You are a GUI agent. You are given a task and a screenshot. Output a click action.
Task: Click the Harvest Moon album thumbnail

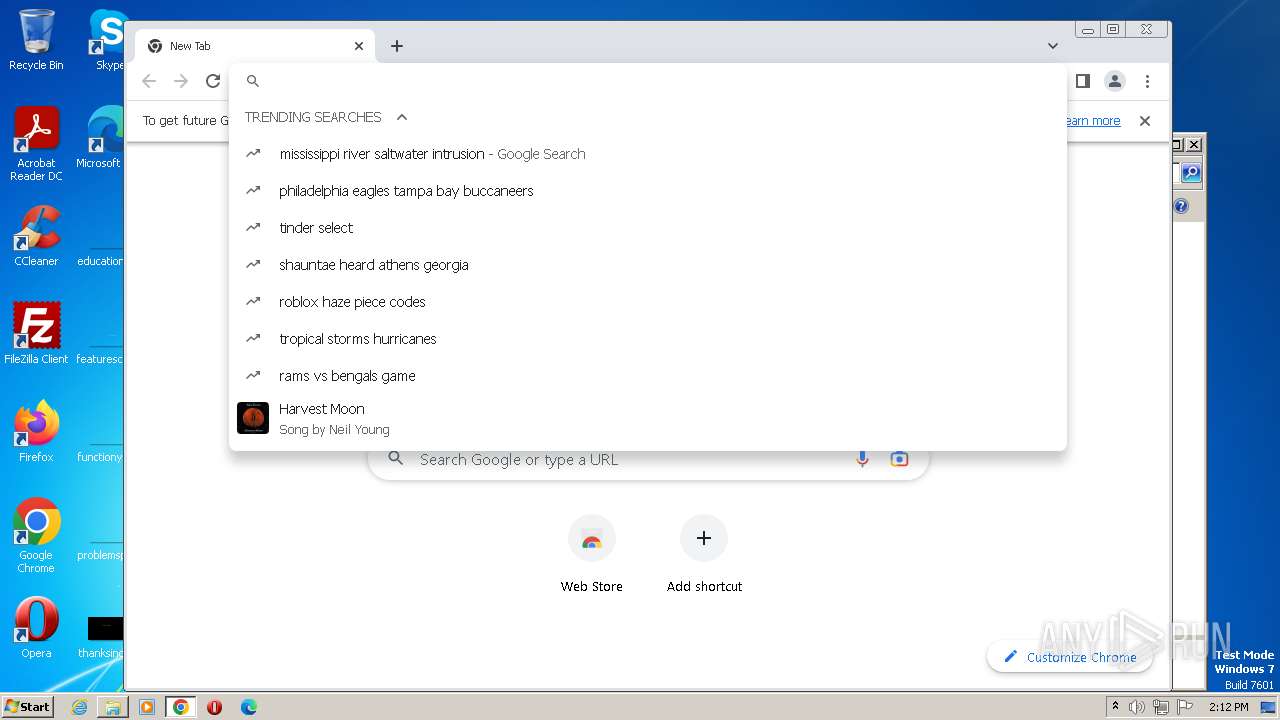[253, 418]
